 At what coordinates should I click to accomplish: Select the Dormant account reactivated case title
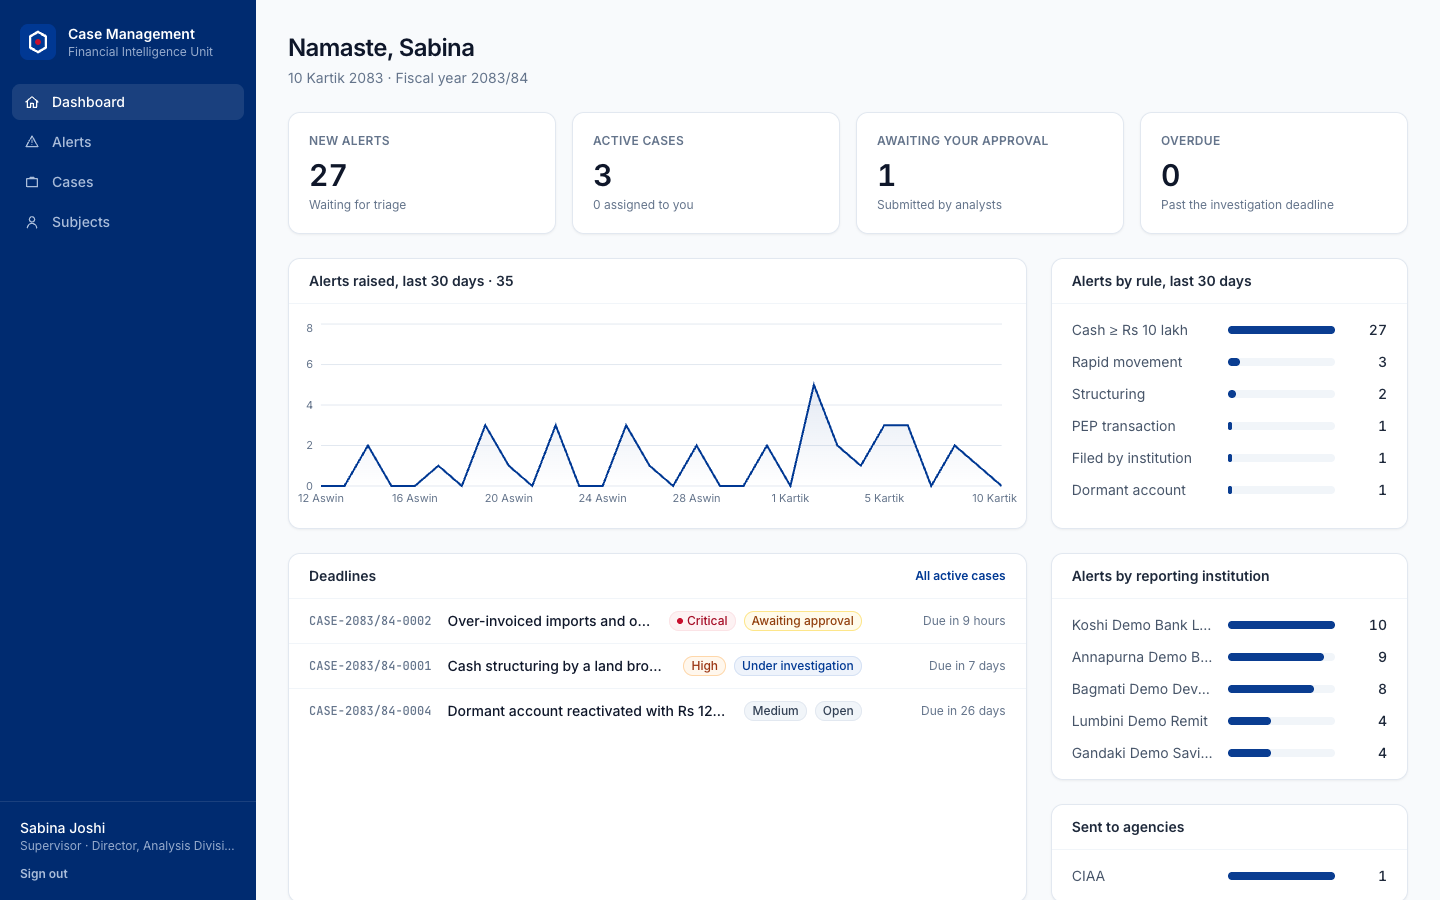tap(587, 711)
